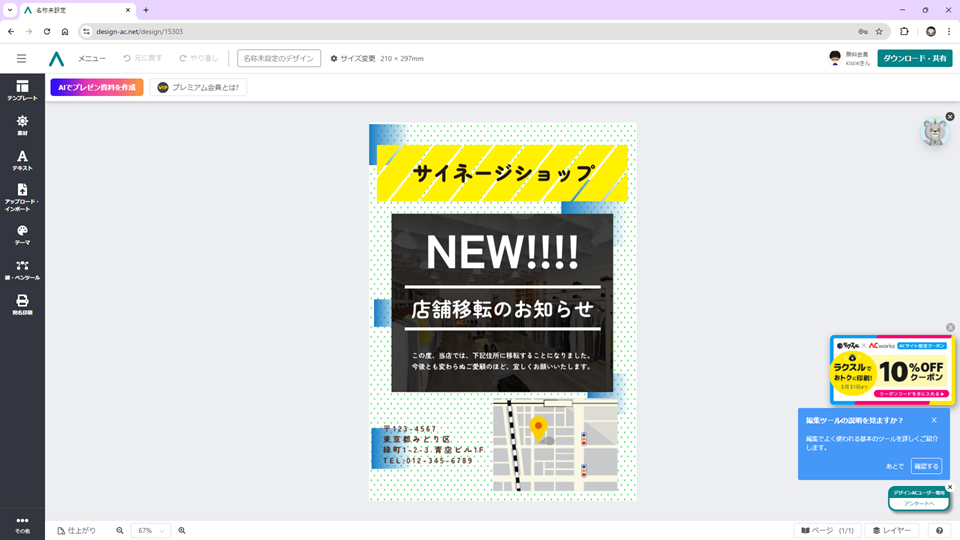Viewport: 960px width, 540px height.
Task: Select the 線・ペンツール pen tool
Action: (x=22, y=270)
